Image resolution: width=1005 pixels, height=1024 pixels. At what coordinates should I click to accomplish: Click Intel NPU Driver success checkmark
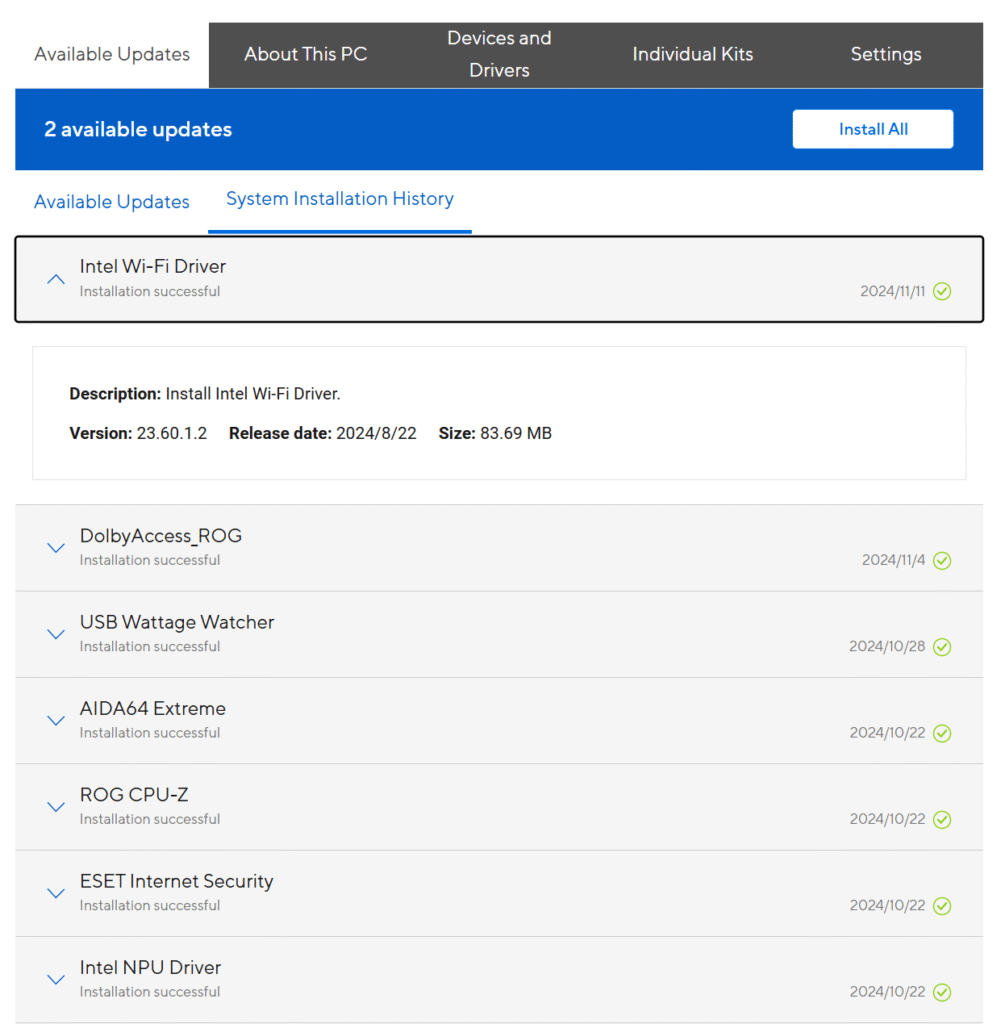(x=941, y=992)
